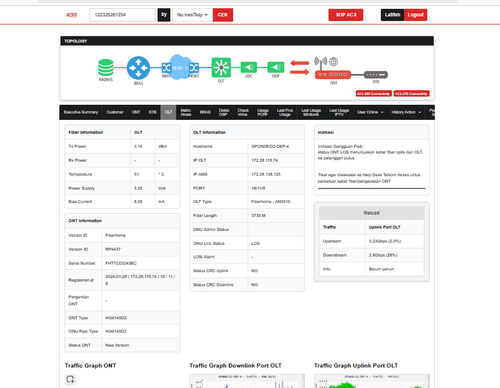The width and height of the screenshot is (500, 388).
Task: Open the Last Five Usage tab
Action: tap(285, 112)
